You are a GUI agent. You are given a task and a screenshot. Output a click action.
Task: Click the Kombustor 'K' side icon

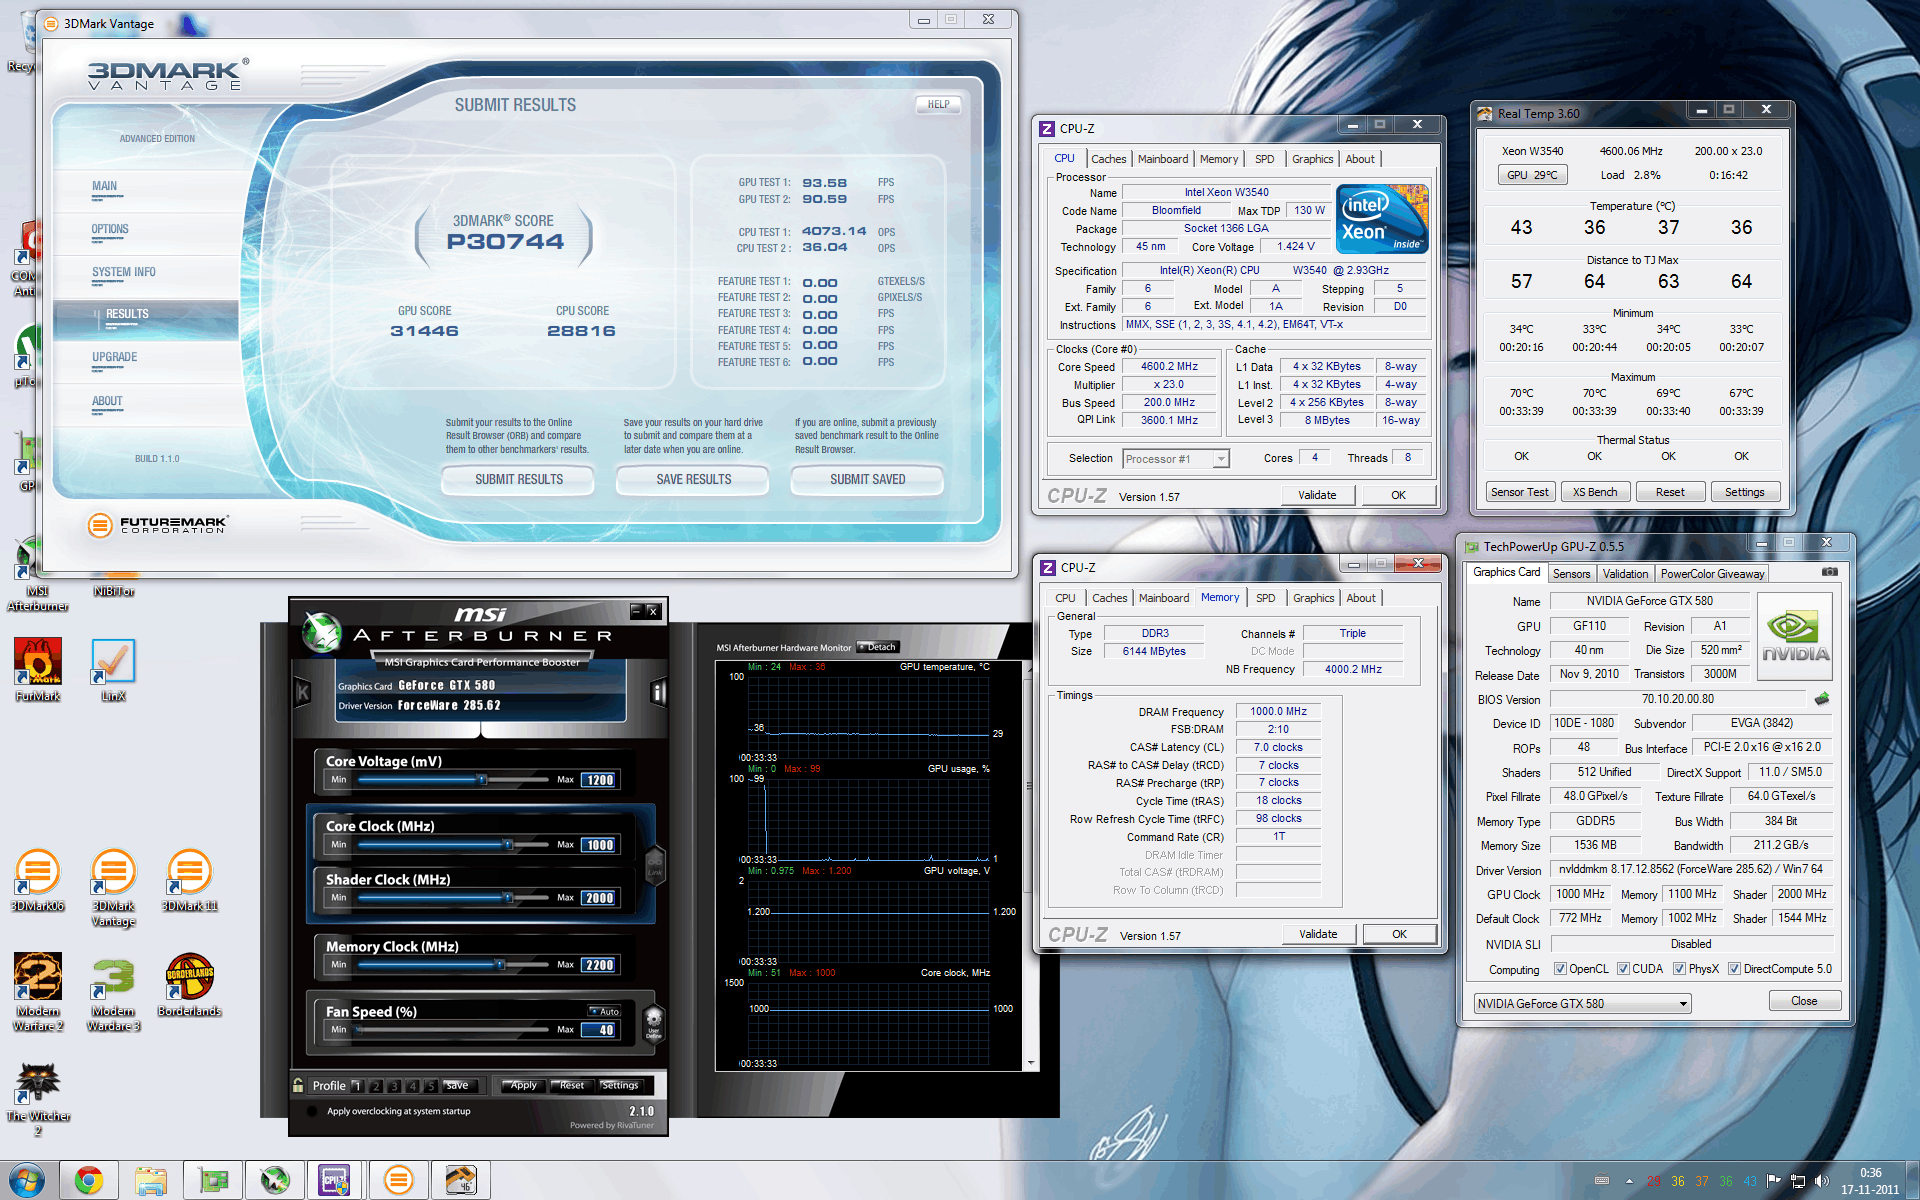coord(303,692)
